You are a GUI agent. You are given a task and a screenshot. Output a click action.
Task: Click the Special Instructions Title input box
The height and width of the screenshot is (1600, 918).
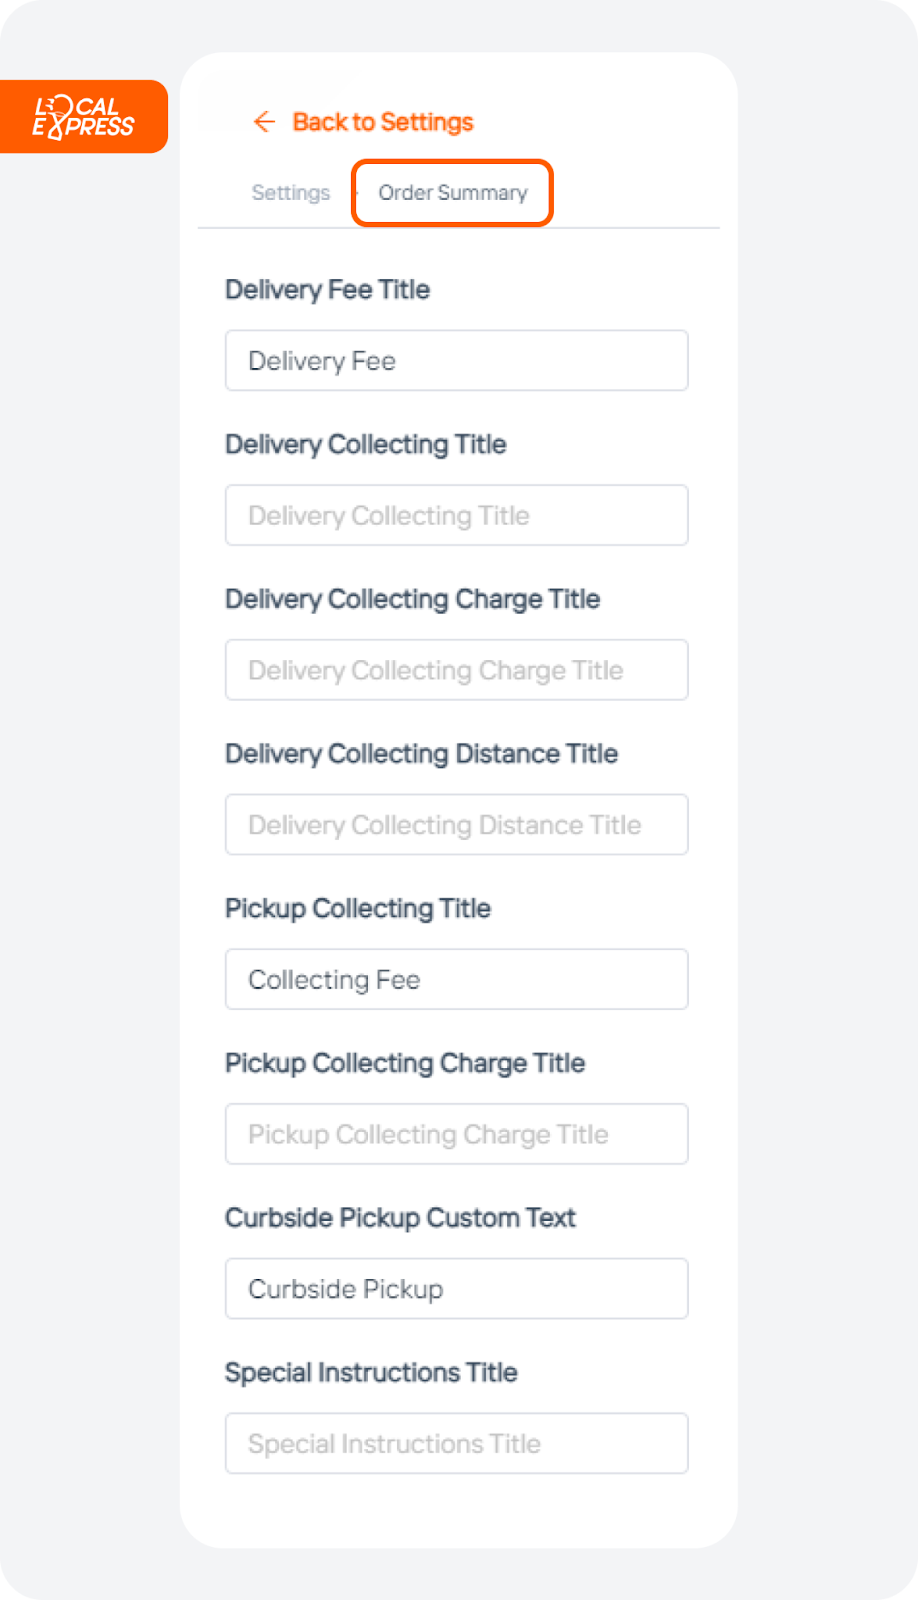click(457, 1443)
